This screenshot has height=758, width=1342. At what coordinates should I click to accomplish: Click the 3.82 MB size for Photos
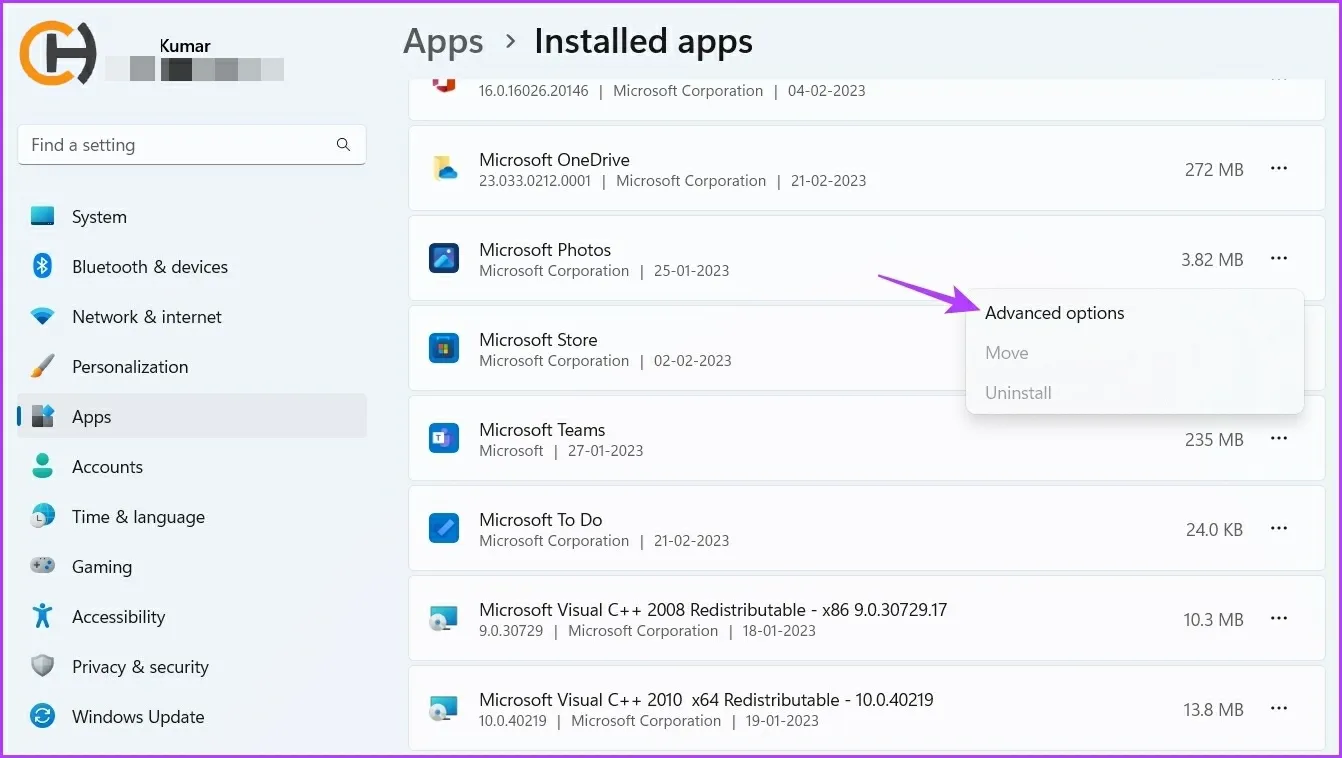[x=1212, y=260]
